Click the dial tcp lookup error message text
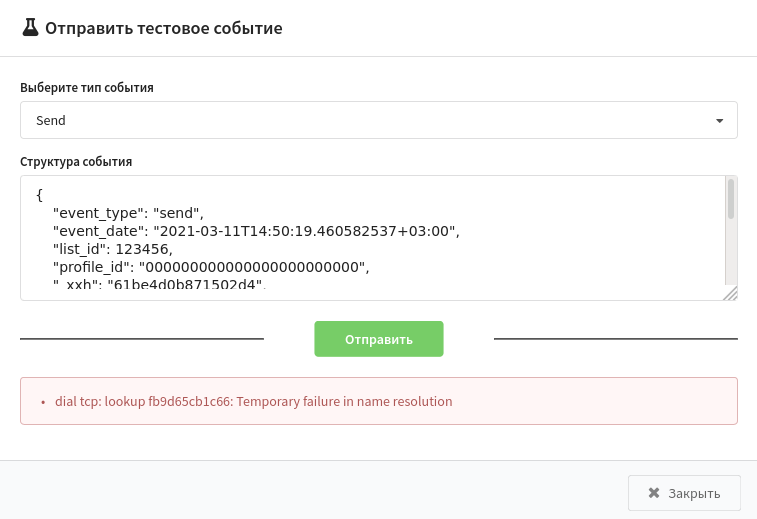The height and width of the screenshot is (519, 757). tap(253, 401)
